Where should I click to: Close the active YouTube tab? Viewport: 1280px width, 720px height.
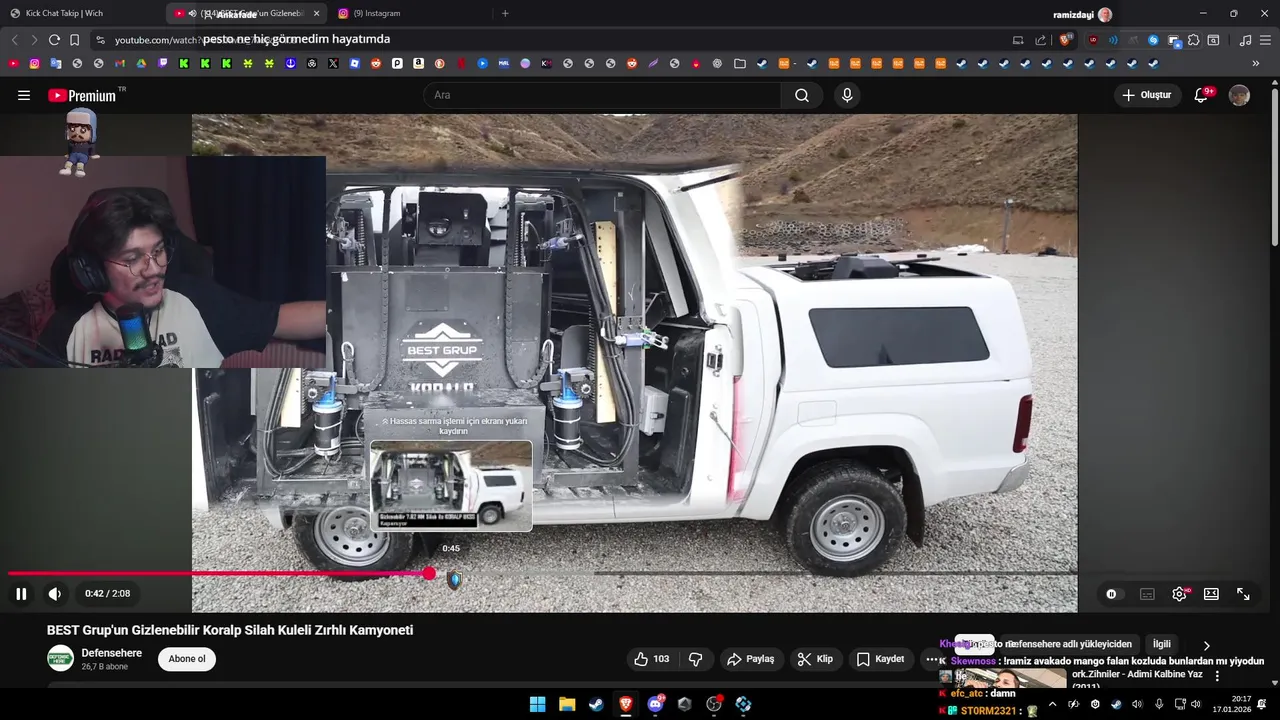click(317, 13)
